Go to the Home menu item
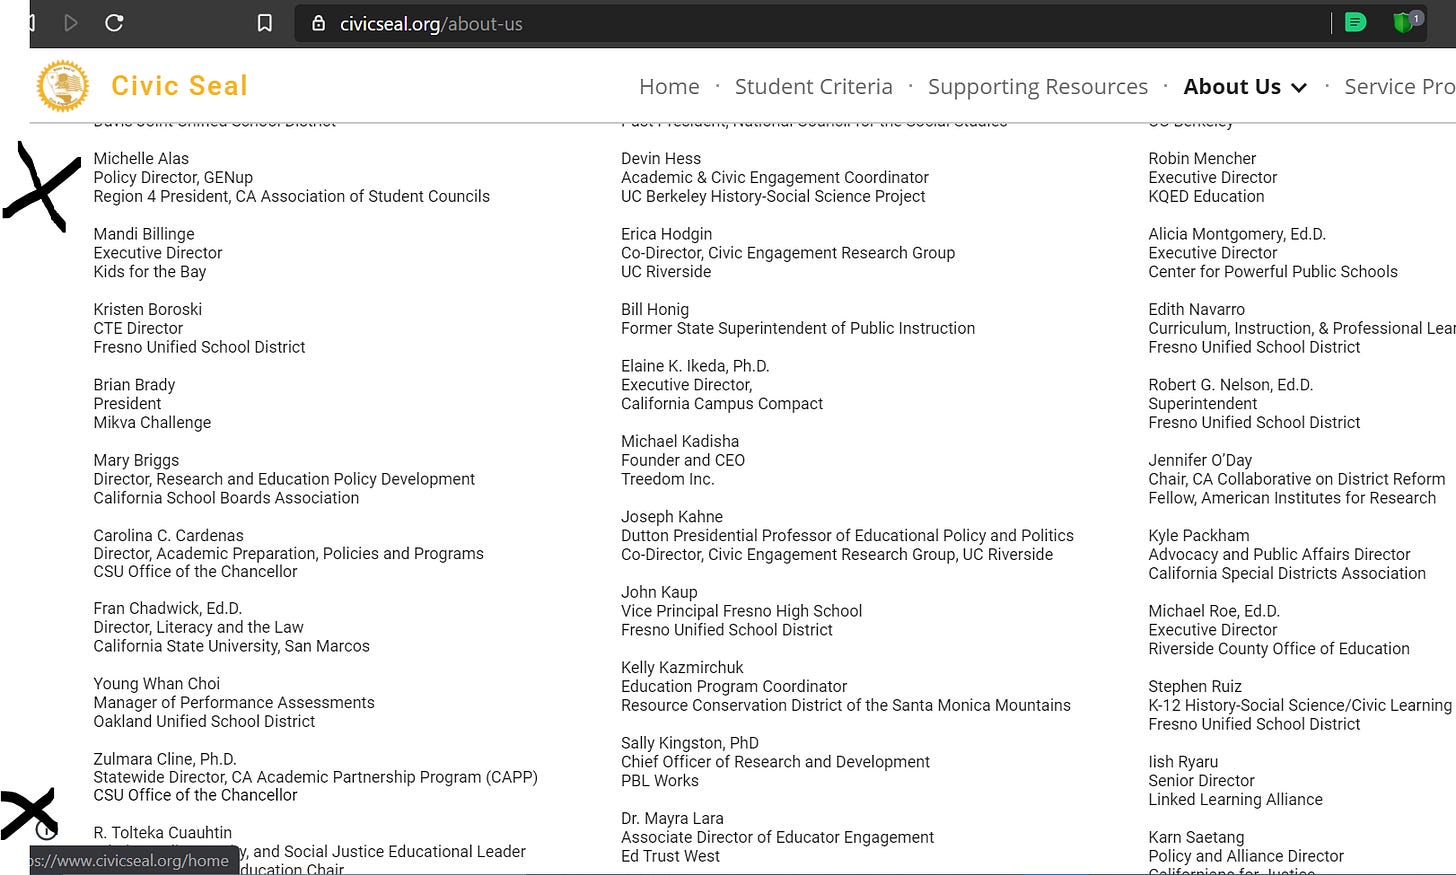The image size is (1456, 875). 669,87
